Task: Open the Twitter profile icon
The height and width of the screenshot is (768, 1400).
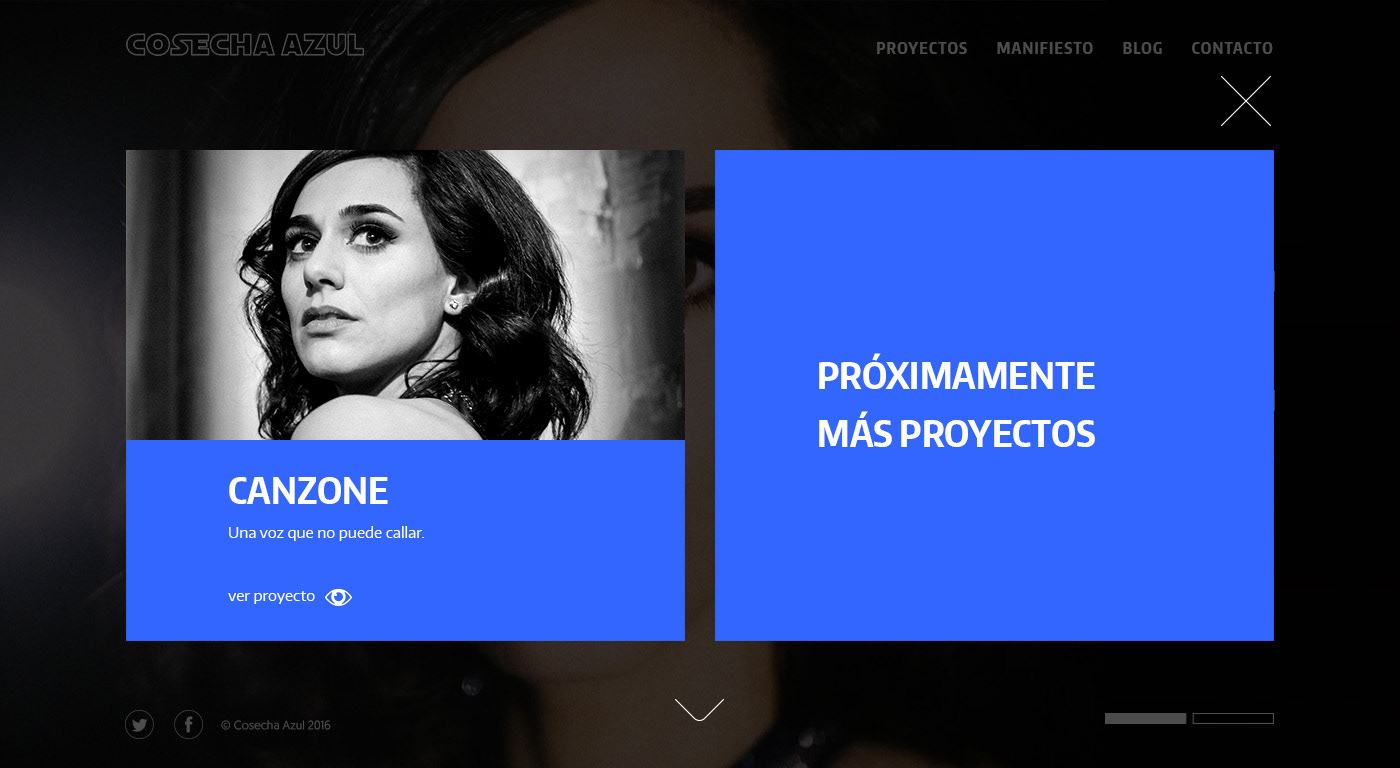Action: [139, 725]
